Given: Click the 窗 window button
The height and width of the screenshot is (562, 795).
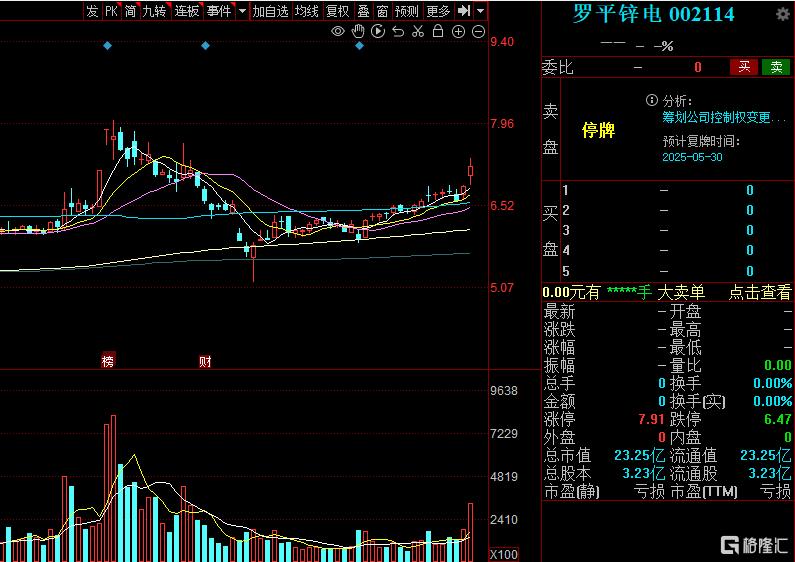Looking at the screenshot, I should (x=382, y=11).
